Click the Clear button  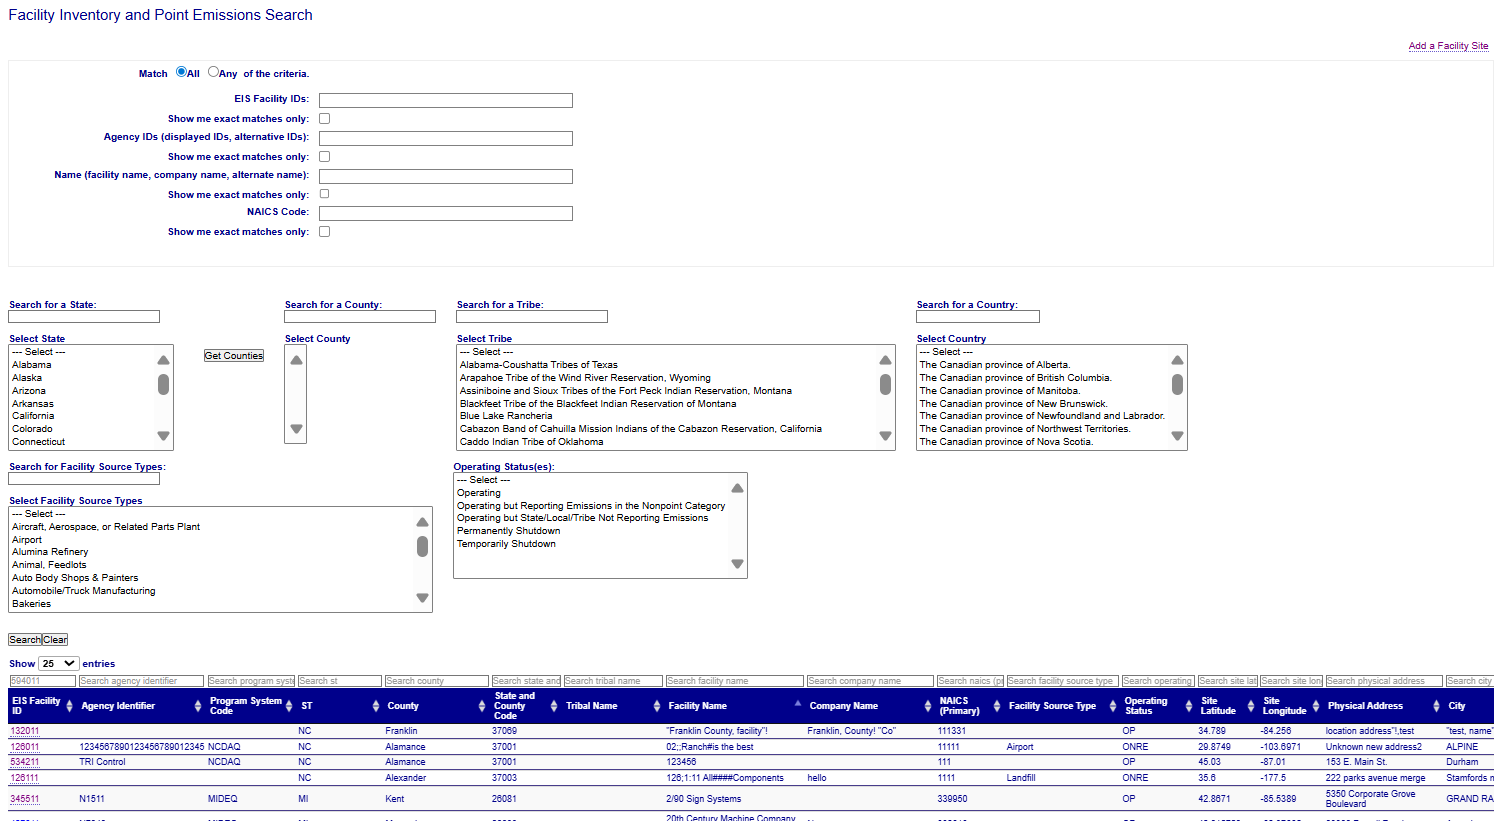pyautogui.click(x=55, y=640)
